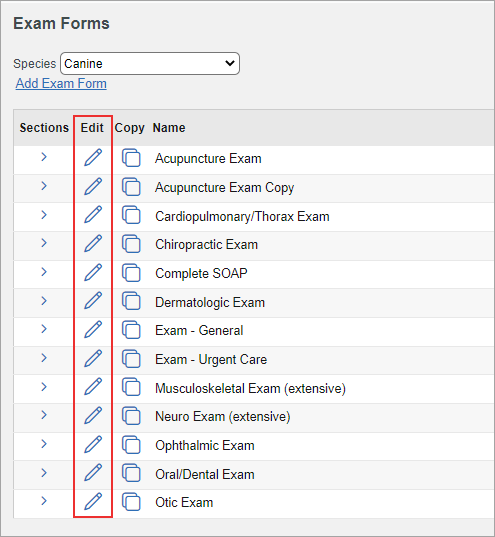Click the Ophthalmic Exam form name
Viewport: 495px width, 537px height.
205,446
